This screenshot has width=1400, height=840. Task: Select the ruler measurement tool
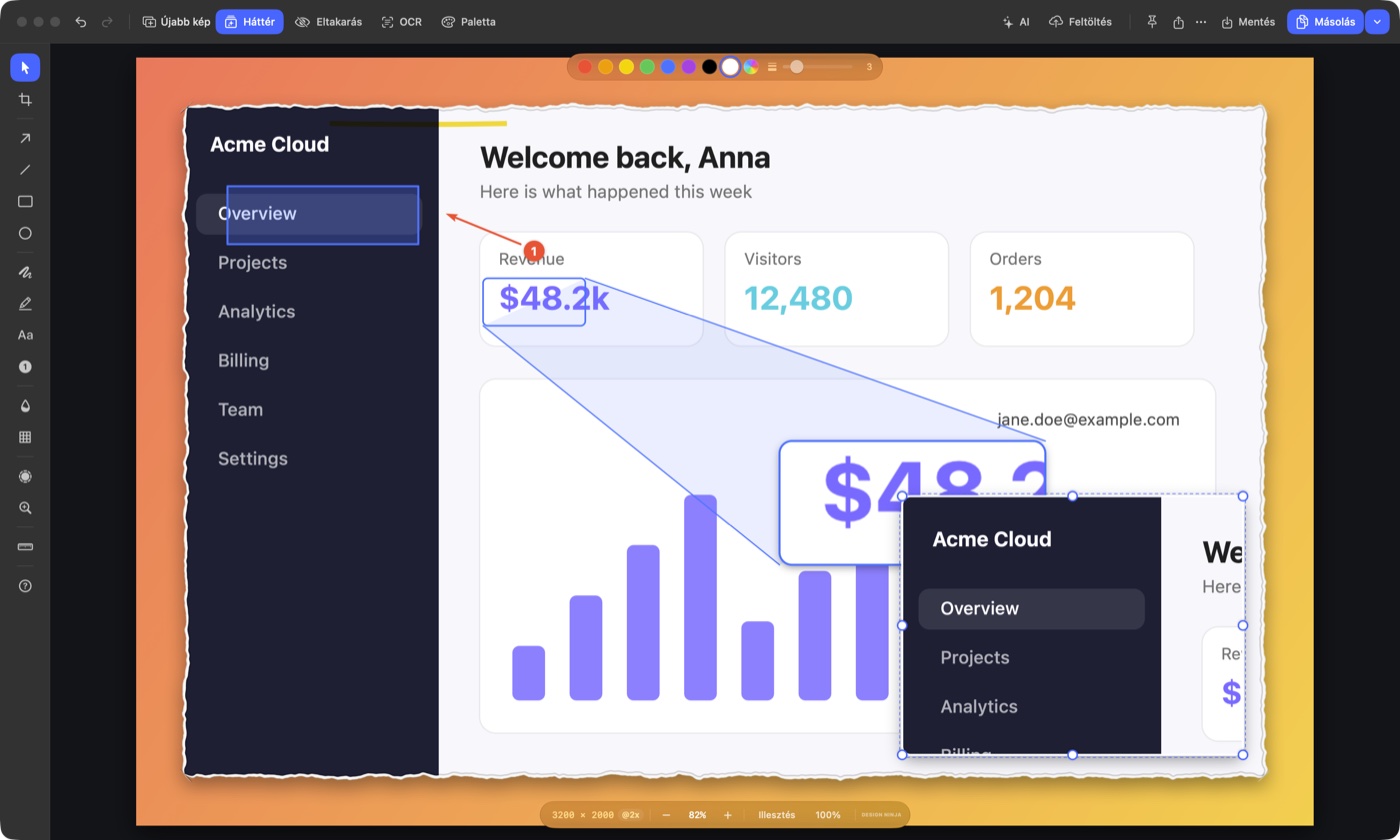[x=25, y=547]
